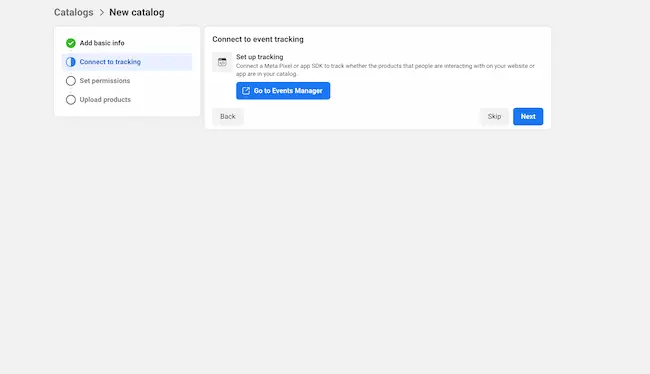Open the Add basic info step
This screenshot has height=374, width=650.
point(102,43)
